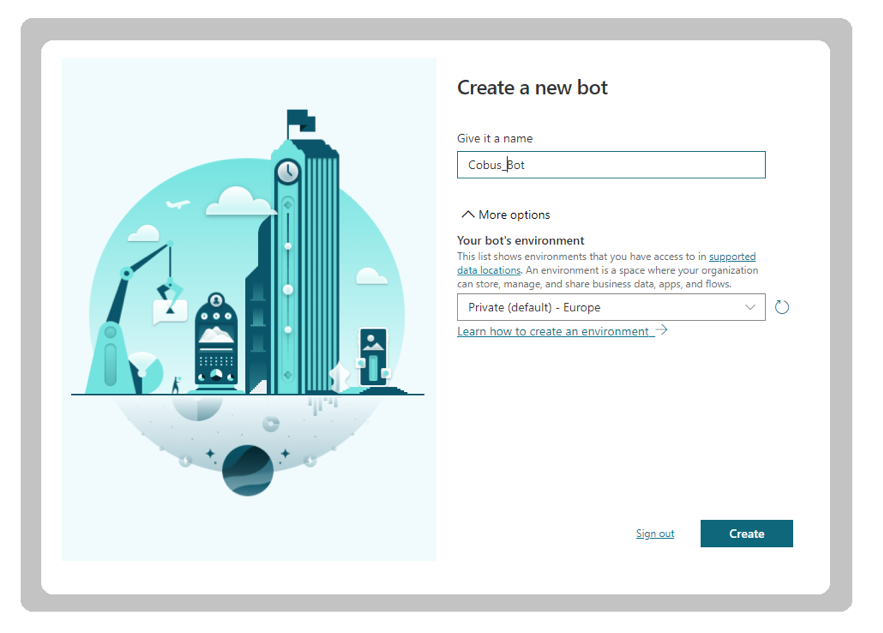Click the Your bot's environment label
883x633 pixels.
click(x=520, y=240)
